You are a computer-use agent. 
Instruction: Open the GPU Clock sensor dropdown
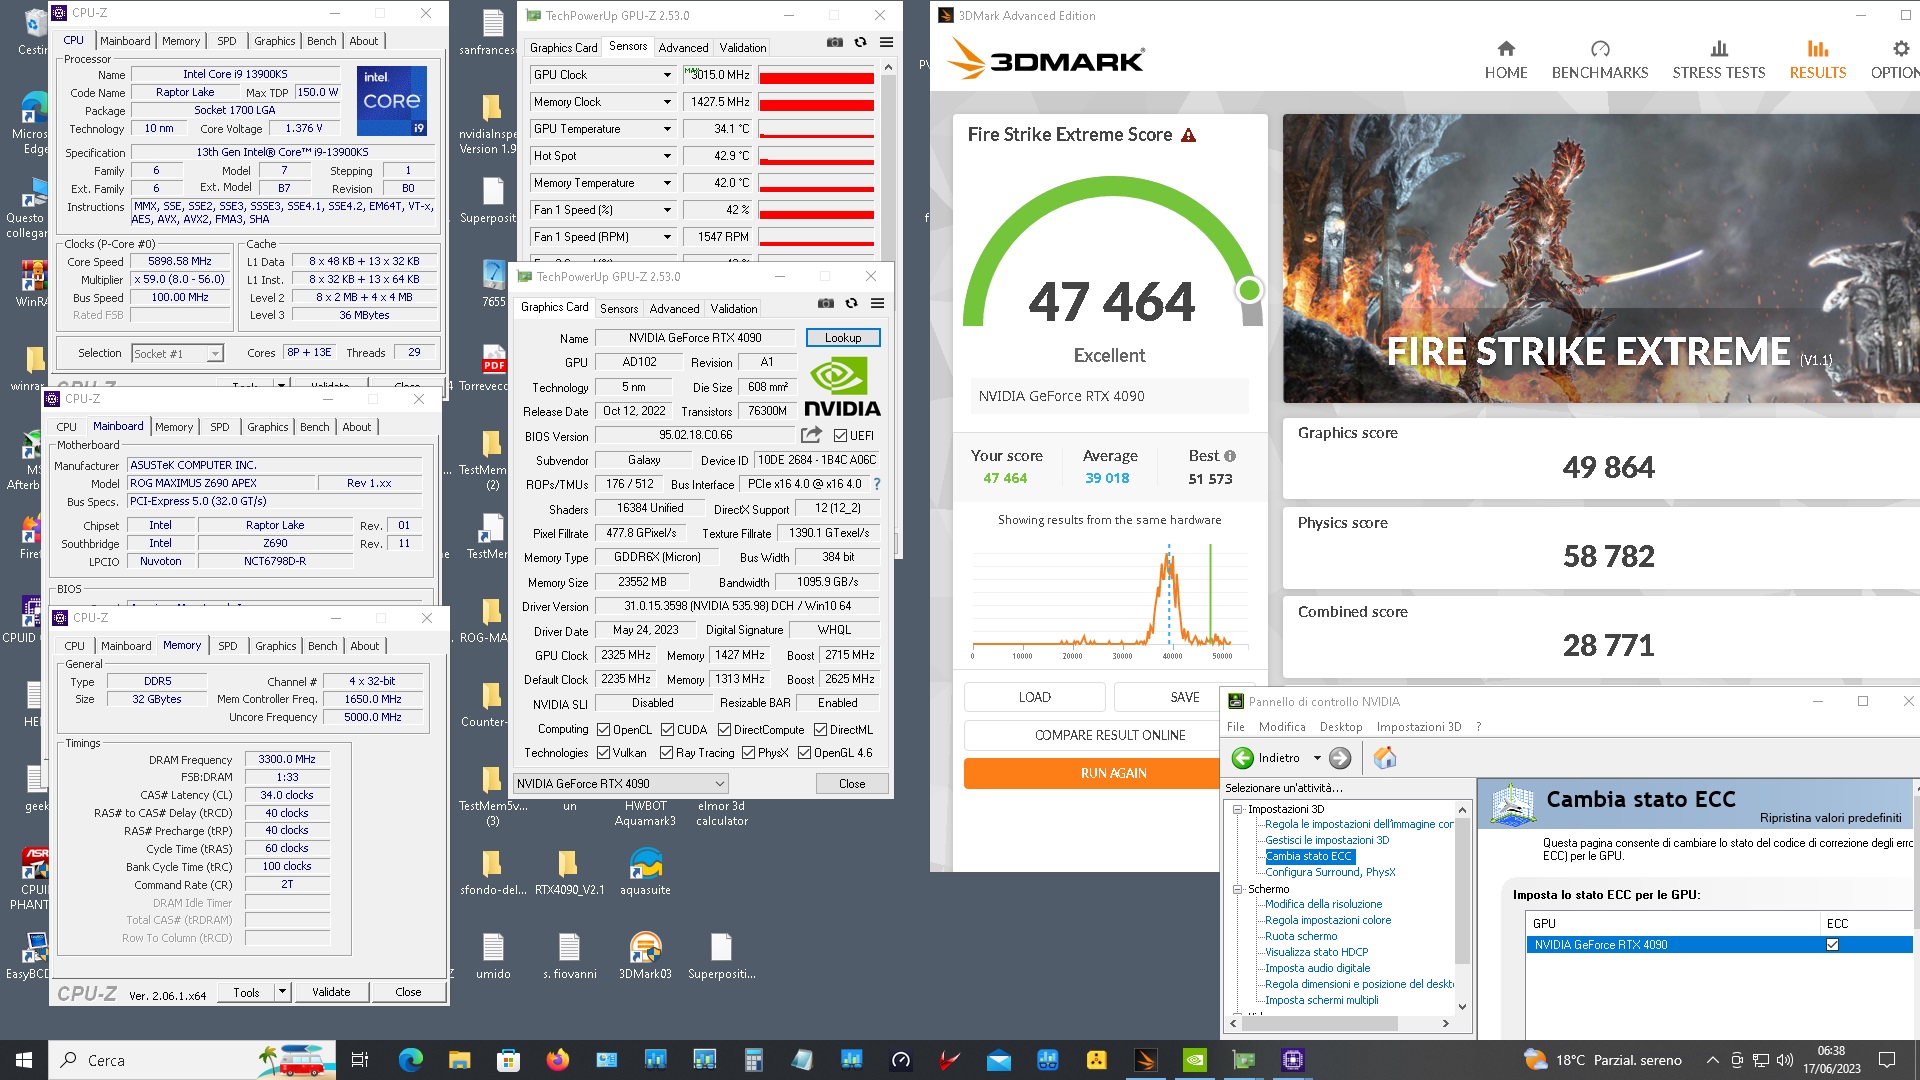(x=667, y=75)
